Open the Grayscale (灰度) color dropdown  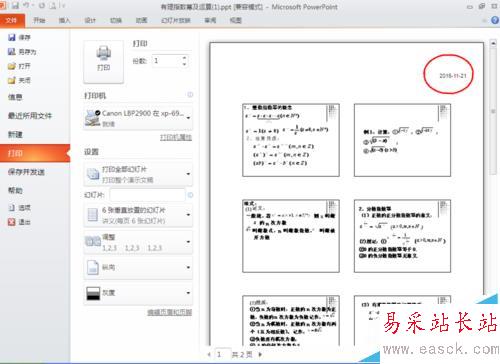pos(138,293)
